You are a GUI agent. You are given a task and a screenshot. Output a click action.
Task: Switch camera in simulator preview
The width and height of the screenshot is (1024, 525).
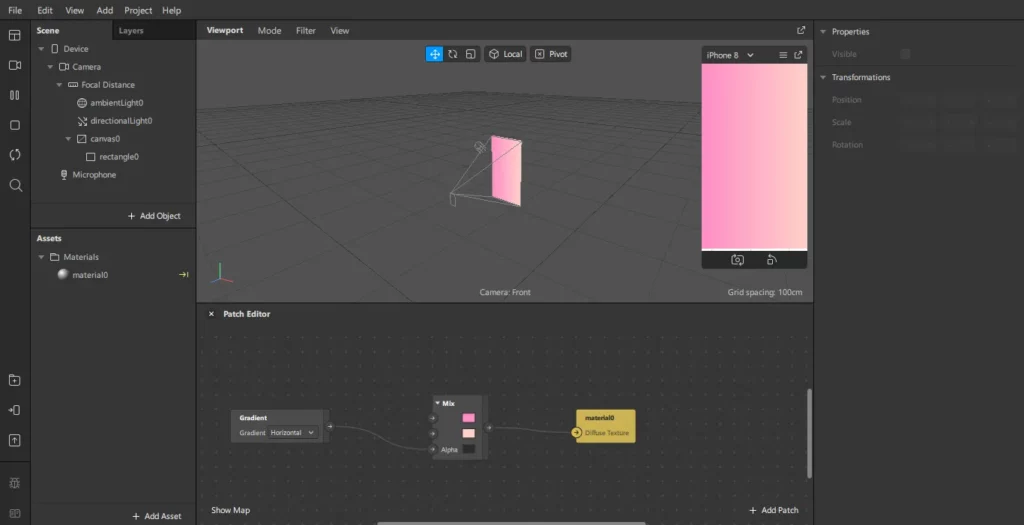(737, 260)
